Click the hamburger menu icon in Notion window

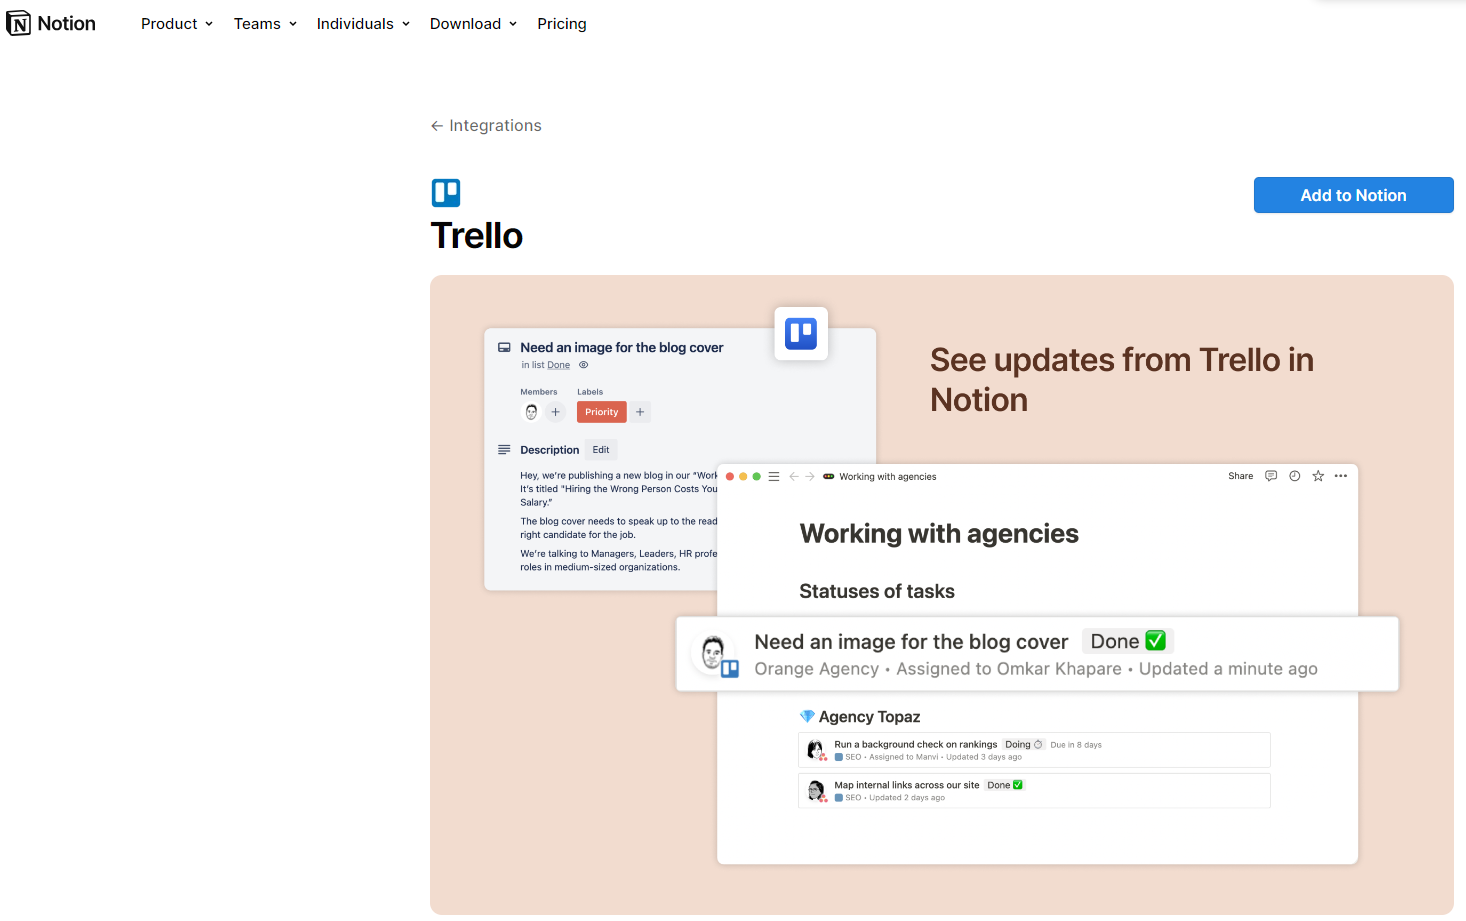(x=774, y=477)
